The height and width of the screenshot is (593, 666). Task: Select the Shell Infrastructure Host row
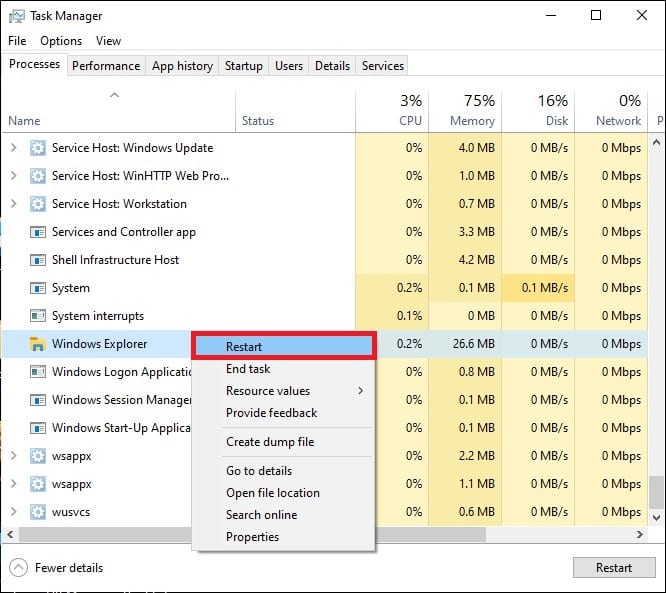[x=325, y=260]
